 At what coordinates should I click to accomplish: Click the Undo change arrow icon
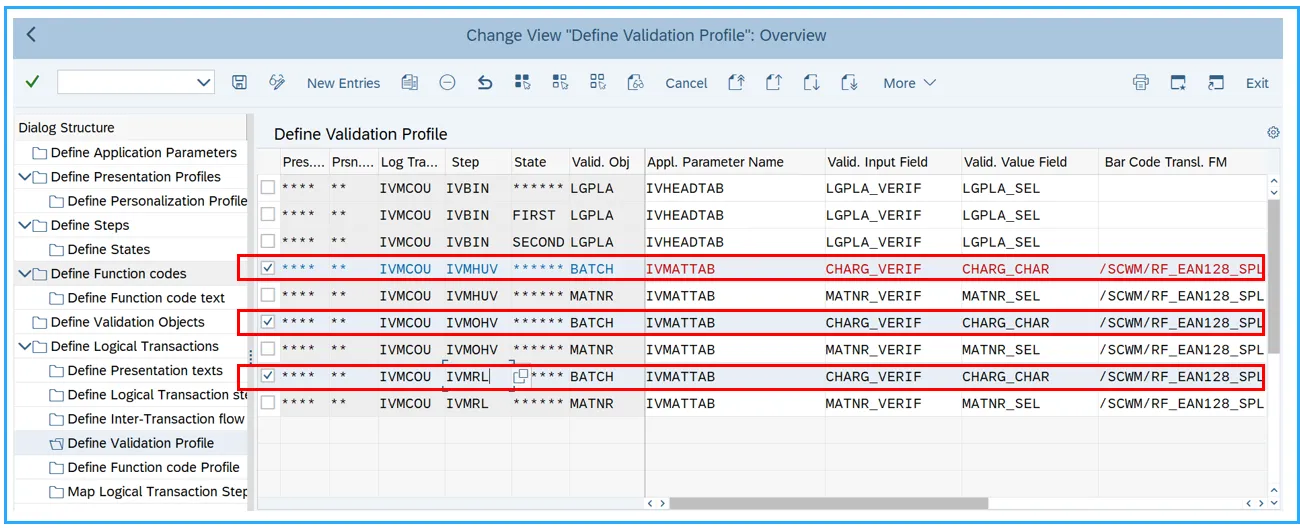(x=485, y=83)
